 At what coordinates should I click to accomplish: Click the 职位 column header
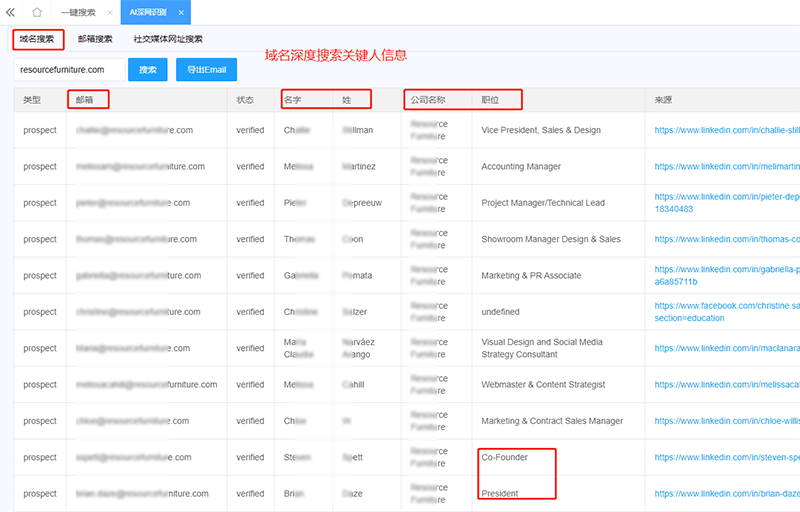[x=490, y=100]
